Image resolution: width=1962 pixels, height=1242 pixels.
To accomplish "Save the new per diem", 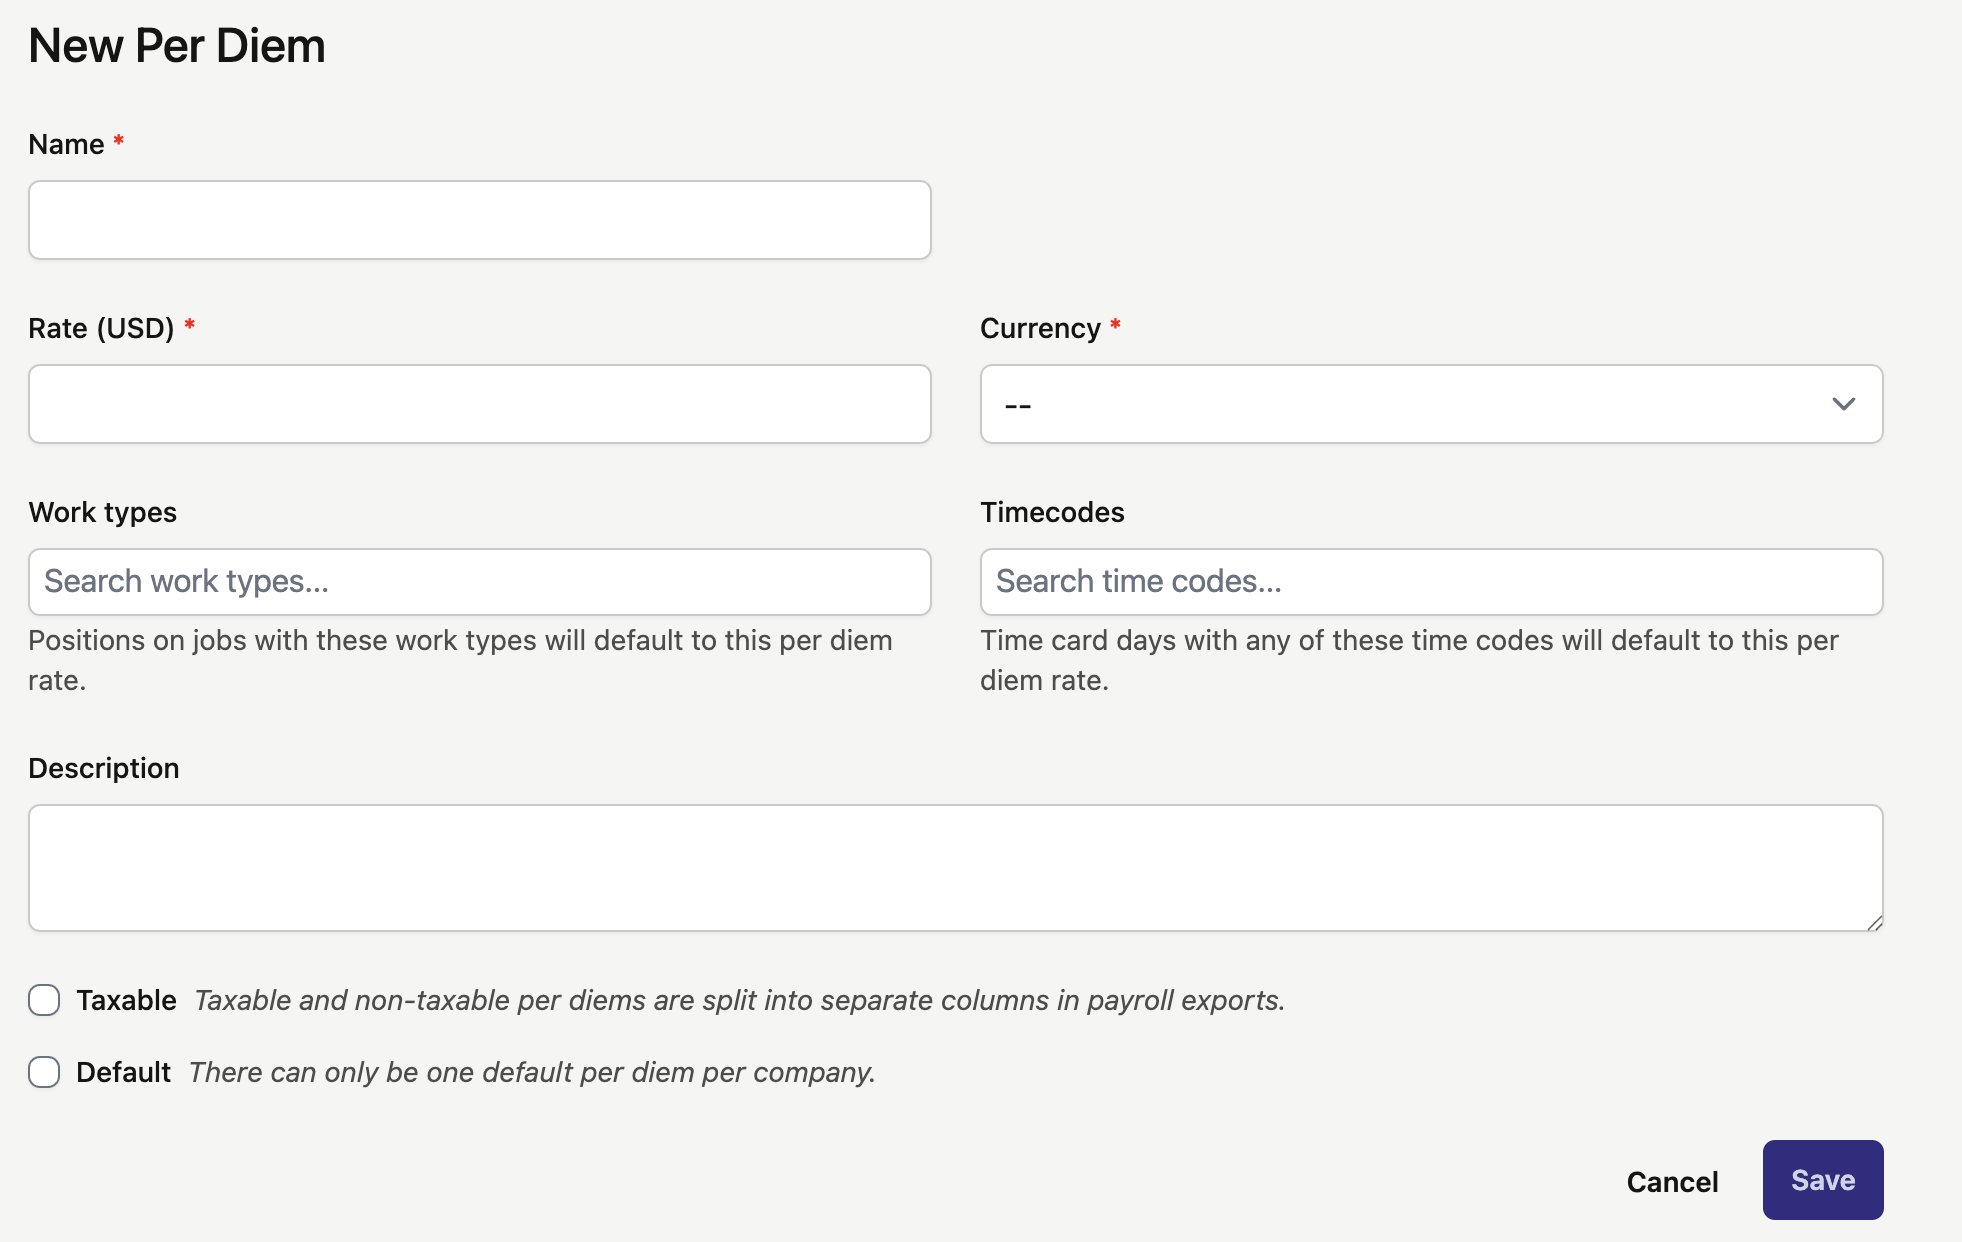I will point(1822,1180).
